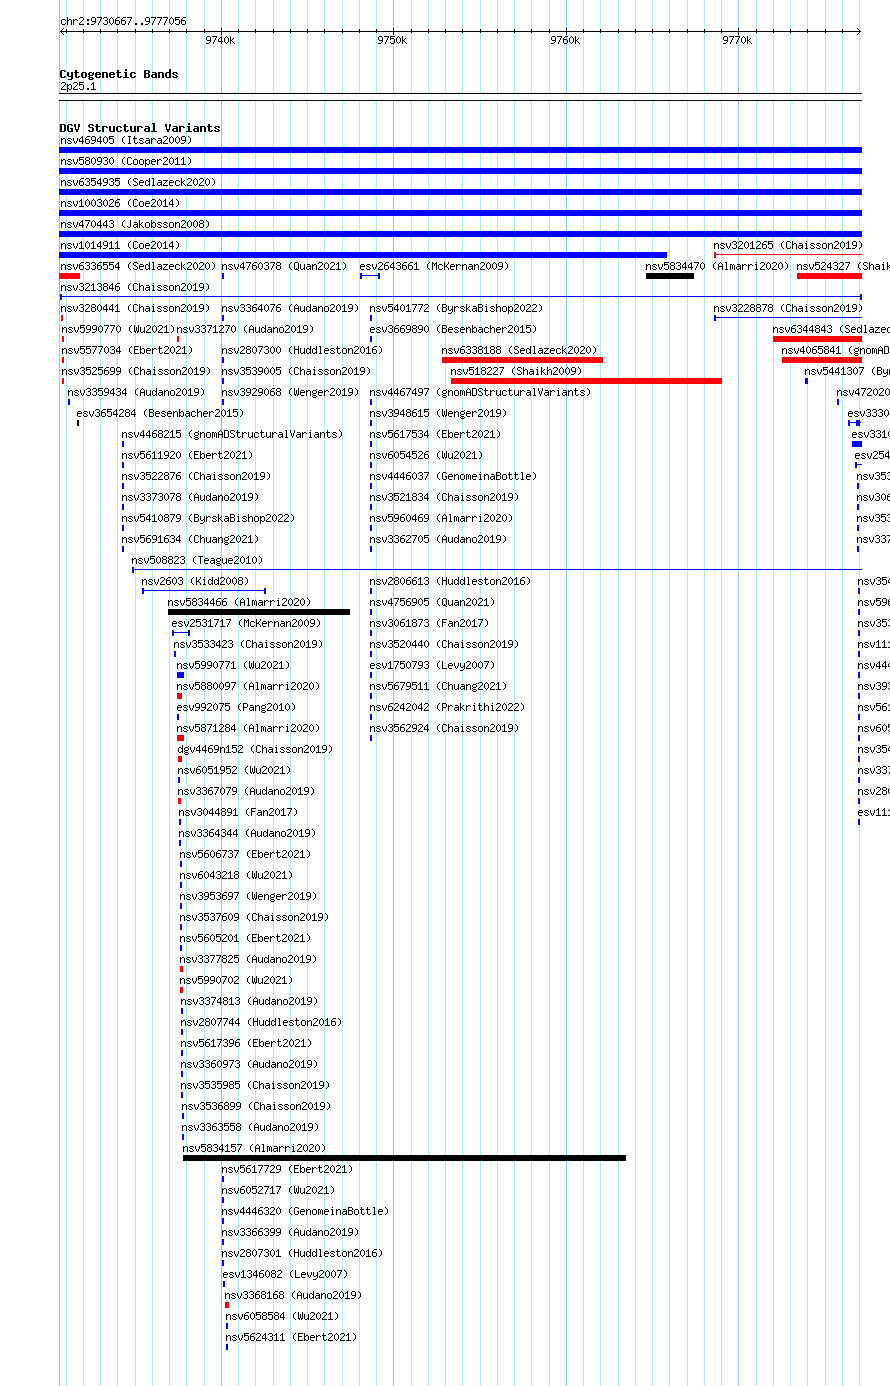Click the nsv3213846 (Chaisson2019) label
The width and height of the screenshot is (890, 1386).
(135, 287)
